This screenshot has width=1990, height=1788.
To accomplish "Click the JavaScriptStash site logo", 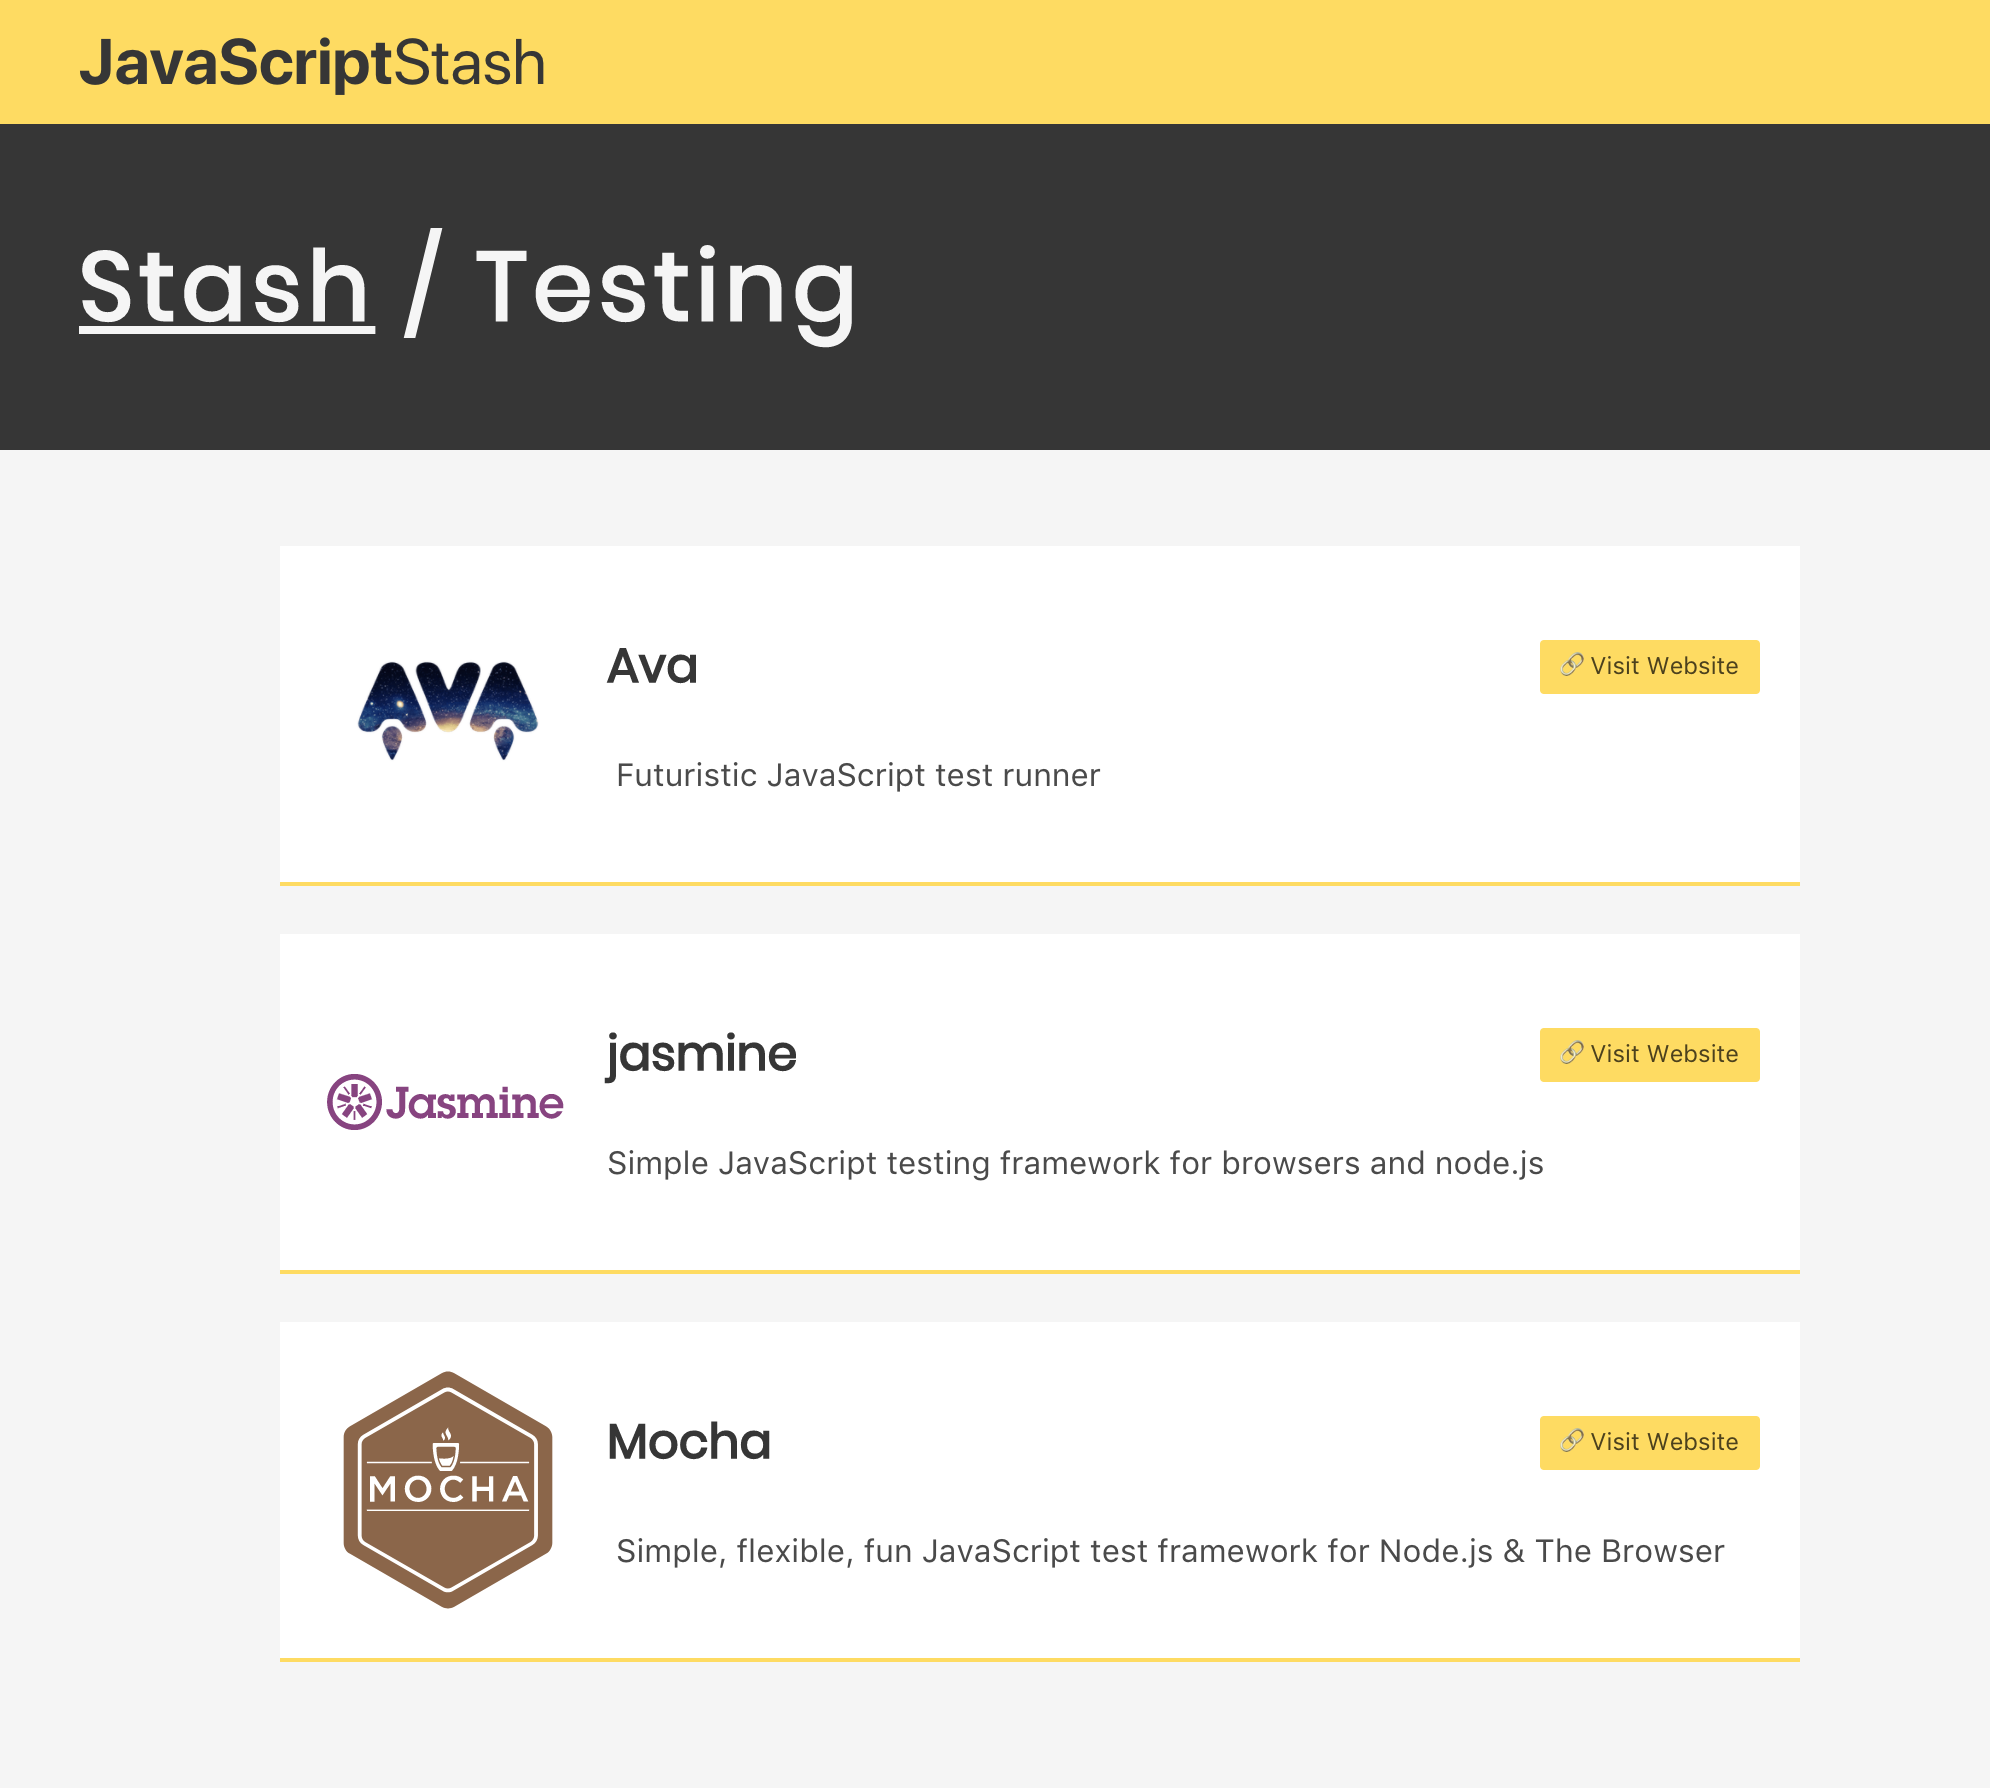I will click(312, 63).
